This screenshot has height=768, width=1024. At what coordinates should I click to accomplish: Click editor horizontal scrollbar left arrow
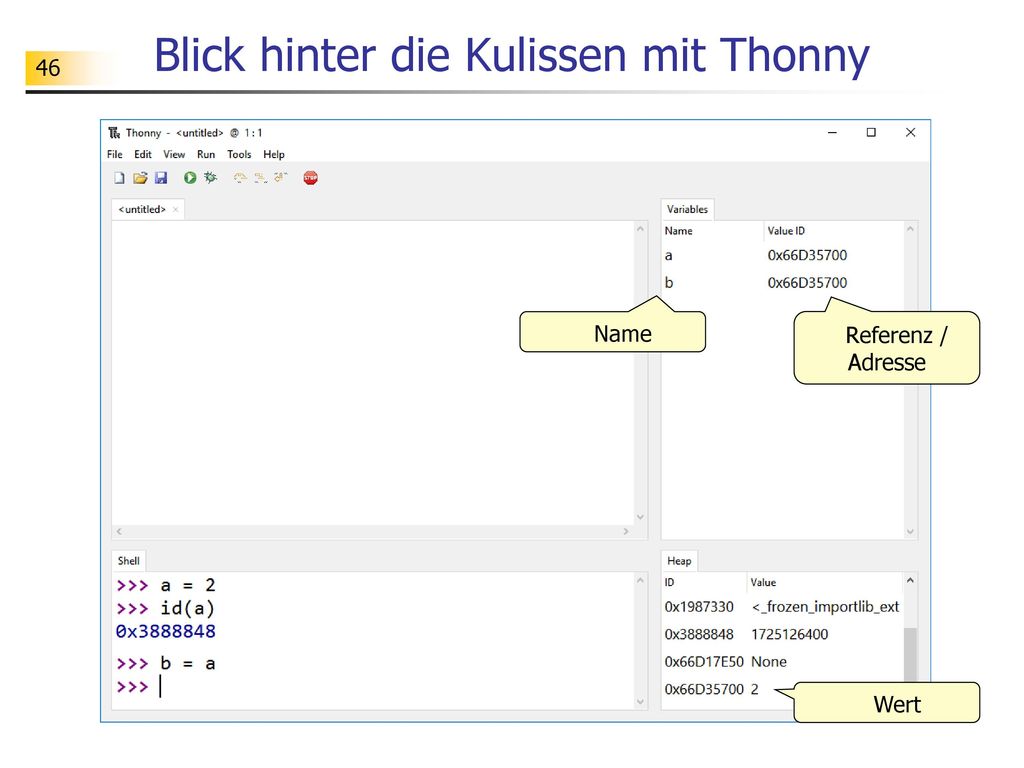[119, 532]
